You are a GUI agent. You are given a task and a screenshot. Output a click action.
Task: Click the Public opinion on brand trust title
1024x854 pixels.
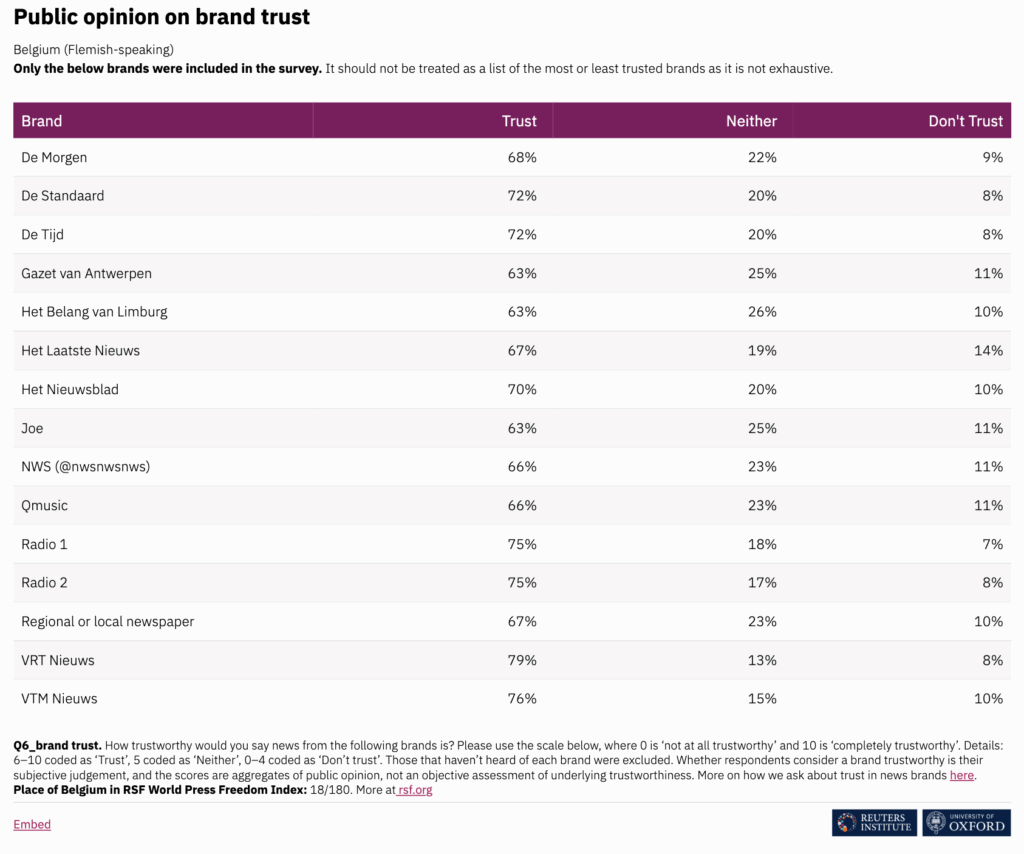[x=162, y=17]
